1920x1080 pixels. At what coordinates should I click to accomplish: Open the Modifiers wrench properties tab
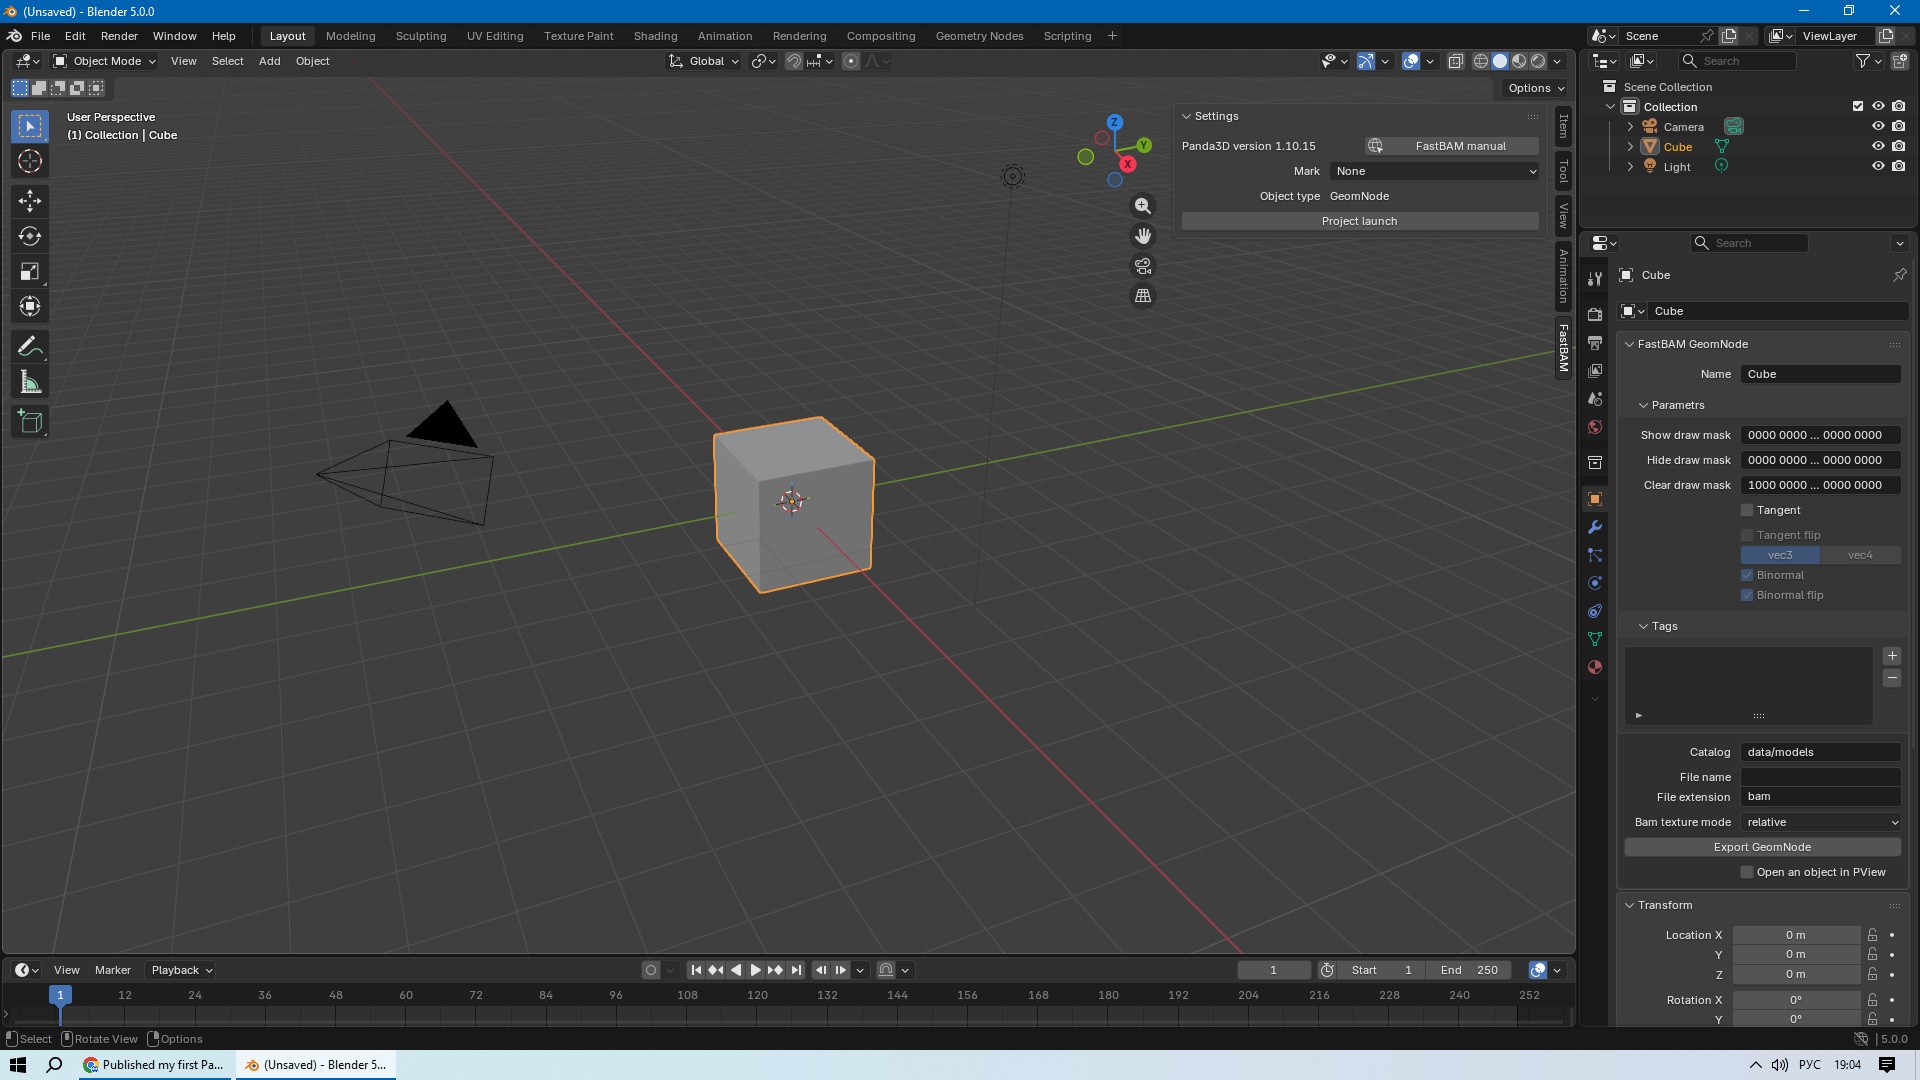(1595, 527)
